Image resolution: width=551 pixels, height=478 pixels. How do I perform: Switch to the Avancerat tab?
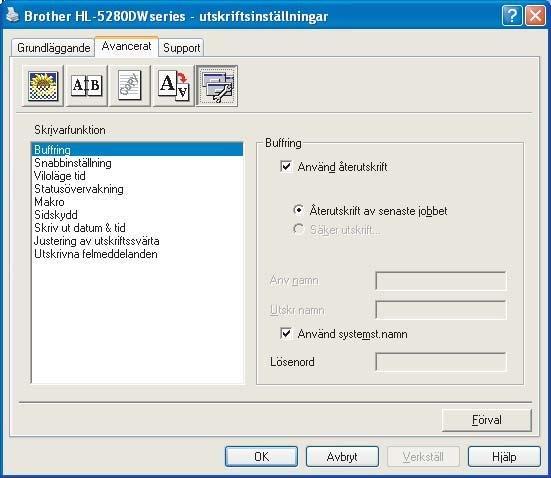(127, 46)
